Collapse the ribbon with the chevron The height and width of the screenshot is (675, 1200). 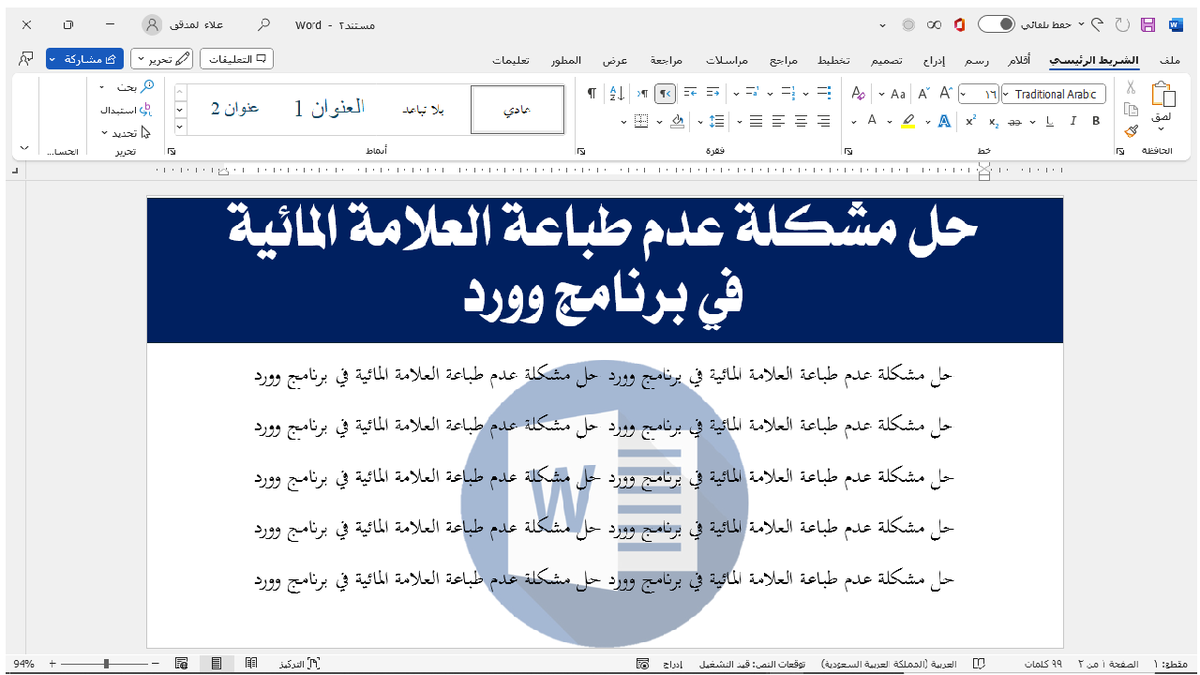tap(25, 147)
